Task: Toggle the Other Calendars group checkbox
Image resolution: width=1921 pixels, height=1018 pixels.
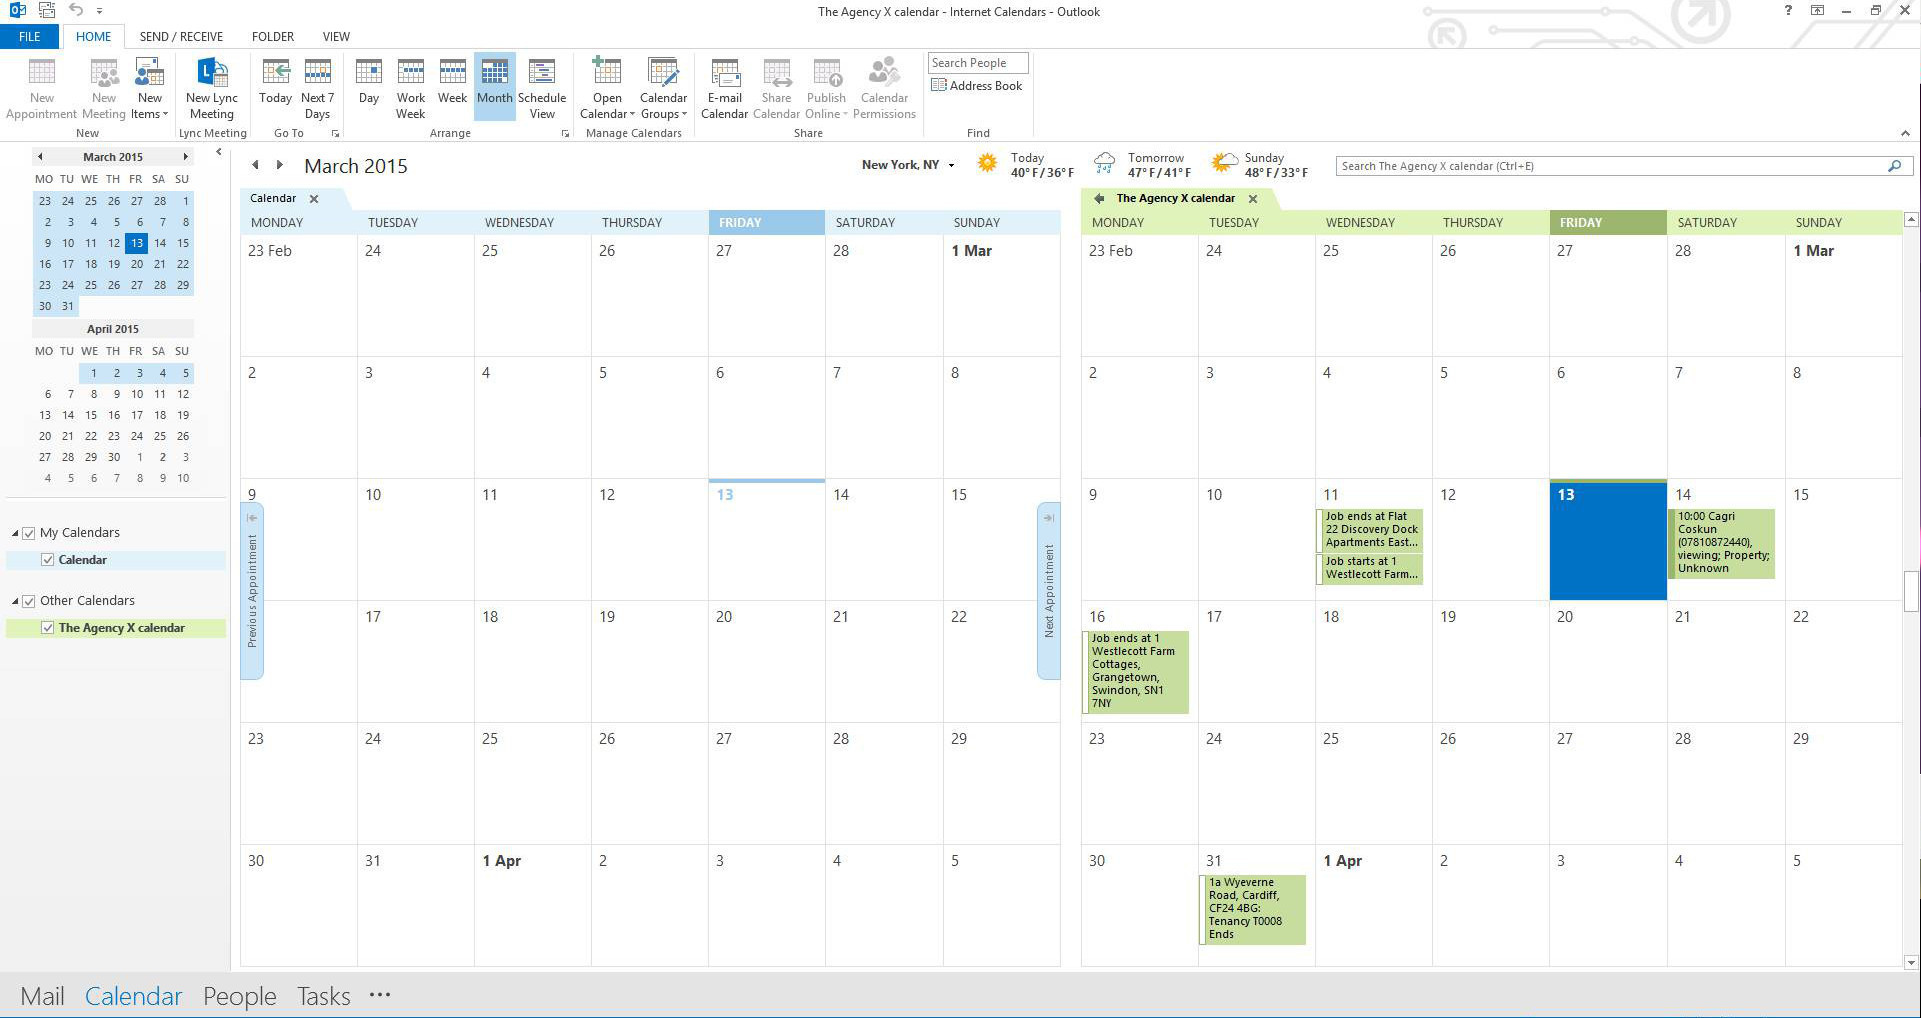Action: (x=29, y=601)
